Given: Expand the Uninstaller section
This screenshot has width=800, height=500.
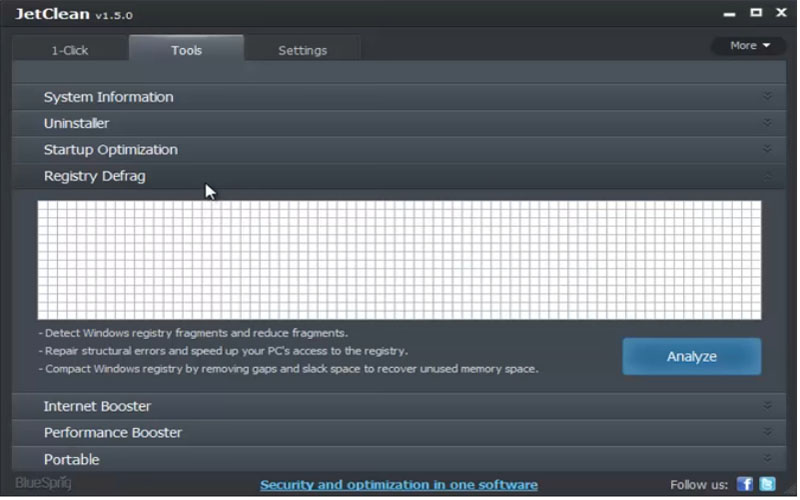Looking at the screenshot, I should [x=399, y=123].
